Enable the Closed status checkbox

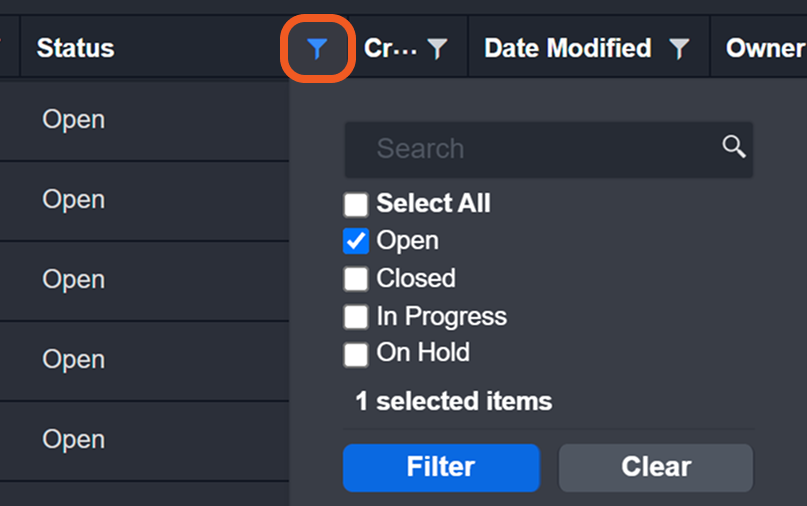(x=356, y=278)
